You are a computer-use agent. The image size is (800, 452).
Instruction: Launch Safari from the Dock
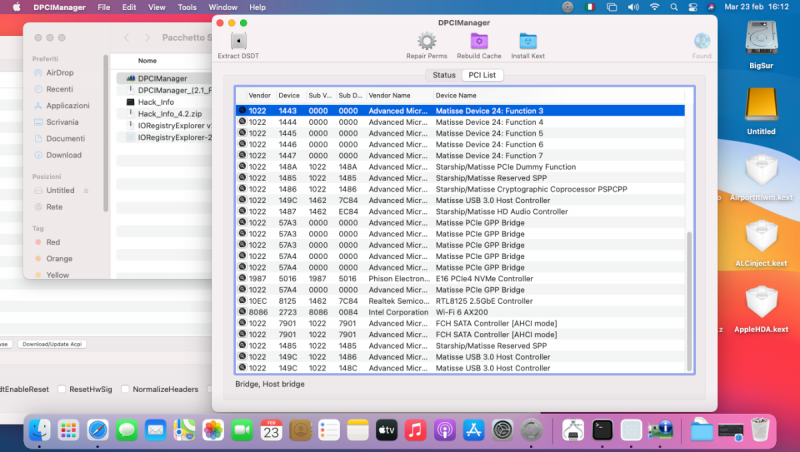97,430
